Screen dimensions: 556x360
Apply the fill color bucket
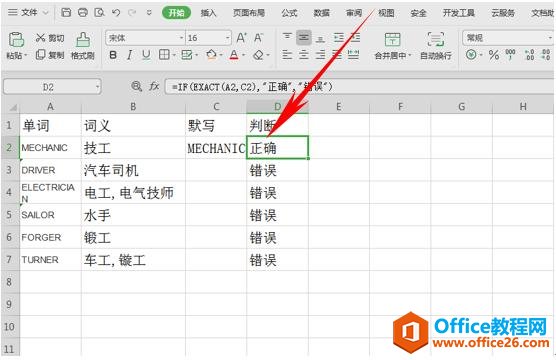coord(211,55)
